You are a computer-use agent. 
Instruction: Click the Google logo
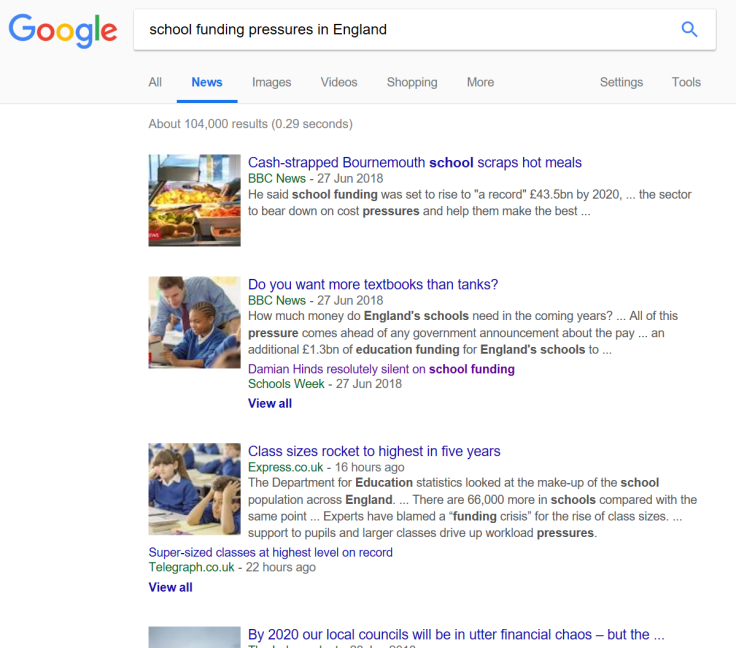point(63,30)
